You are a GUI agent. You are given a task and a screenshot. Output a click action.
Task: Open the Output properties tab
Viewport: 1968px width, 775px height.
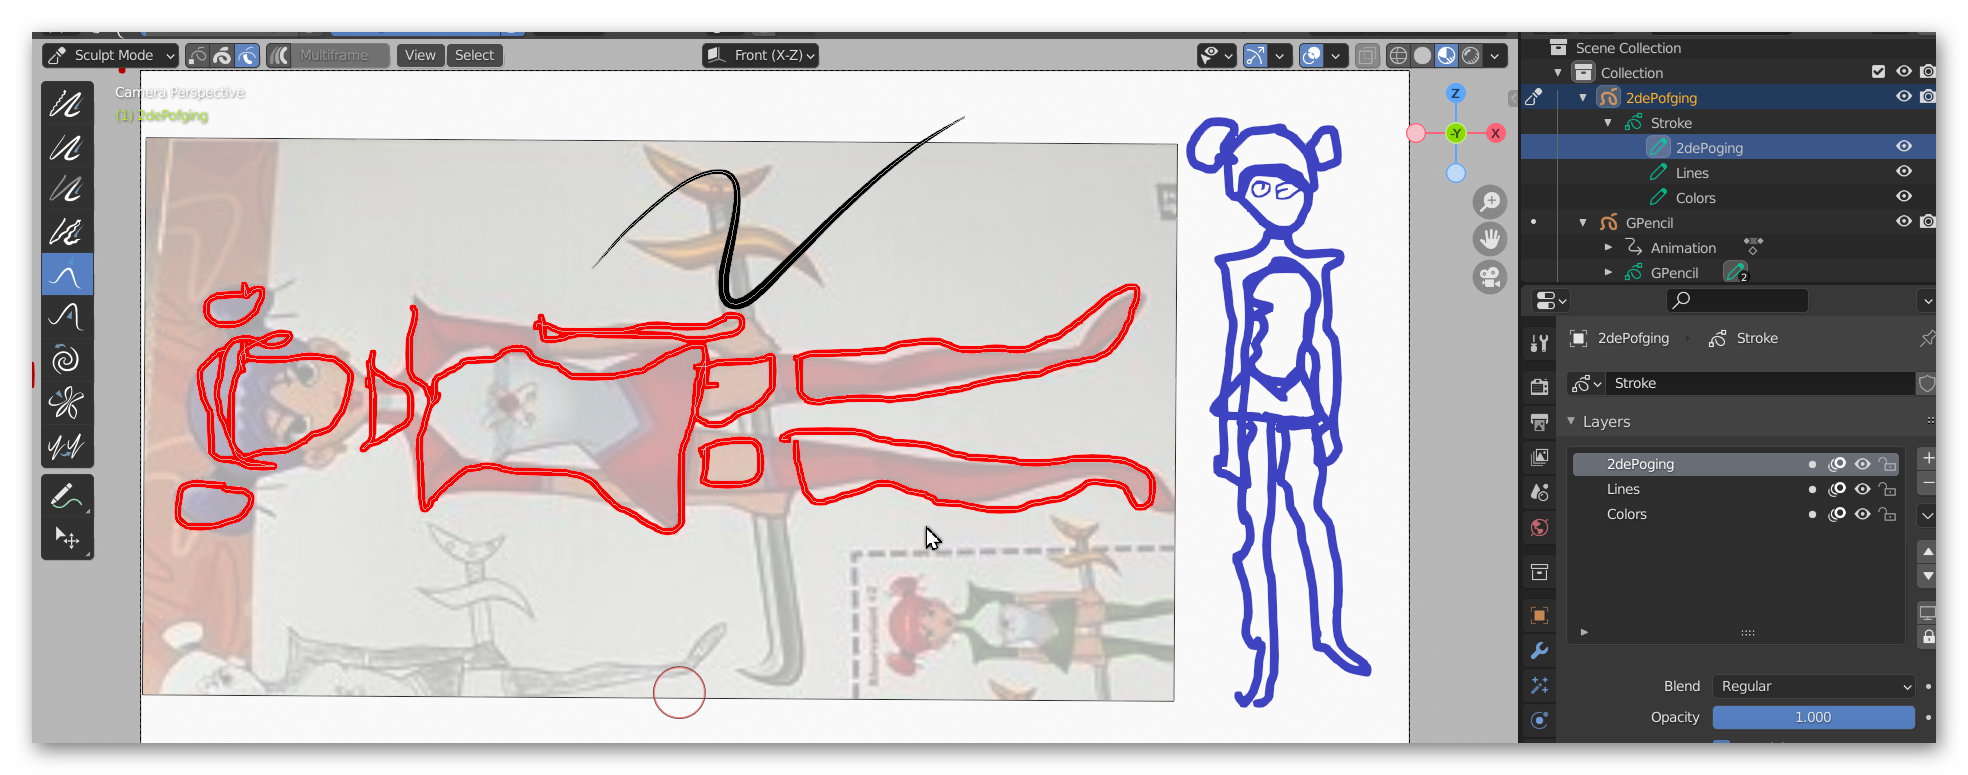pos(1539,422)
